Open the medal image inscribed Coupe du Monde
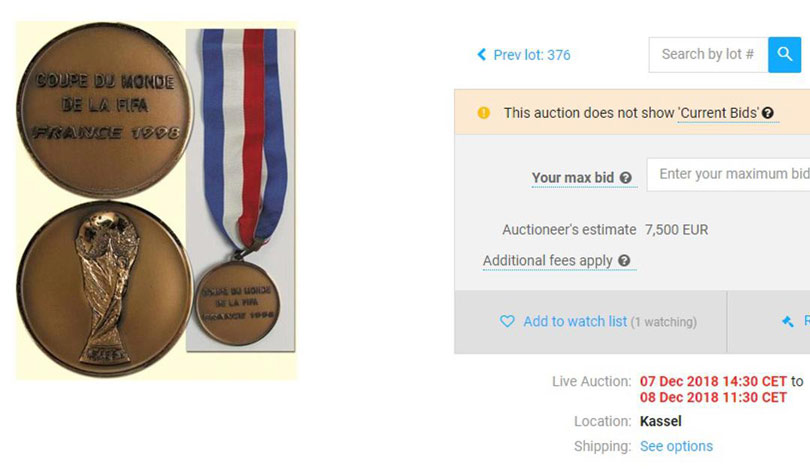This screenshot has height=473, width=810. [x=103, y=110]
